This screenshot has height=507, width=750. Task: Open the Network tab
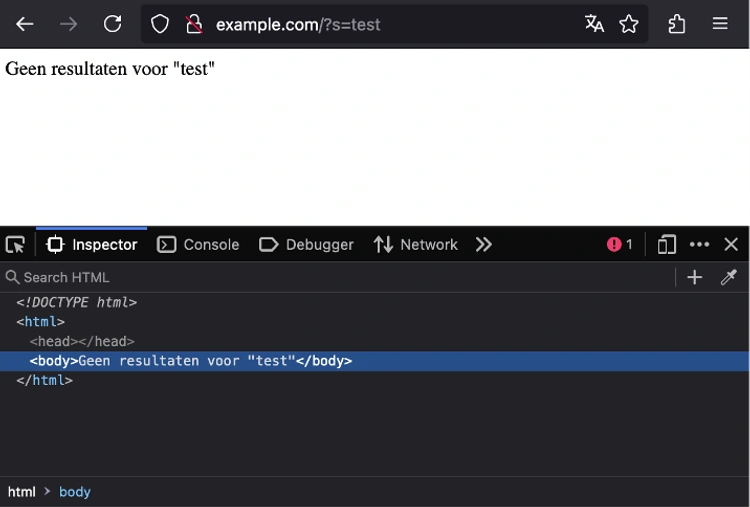(416, 245)
